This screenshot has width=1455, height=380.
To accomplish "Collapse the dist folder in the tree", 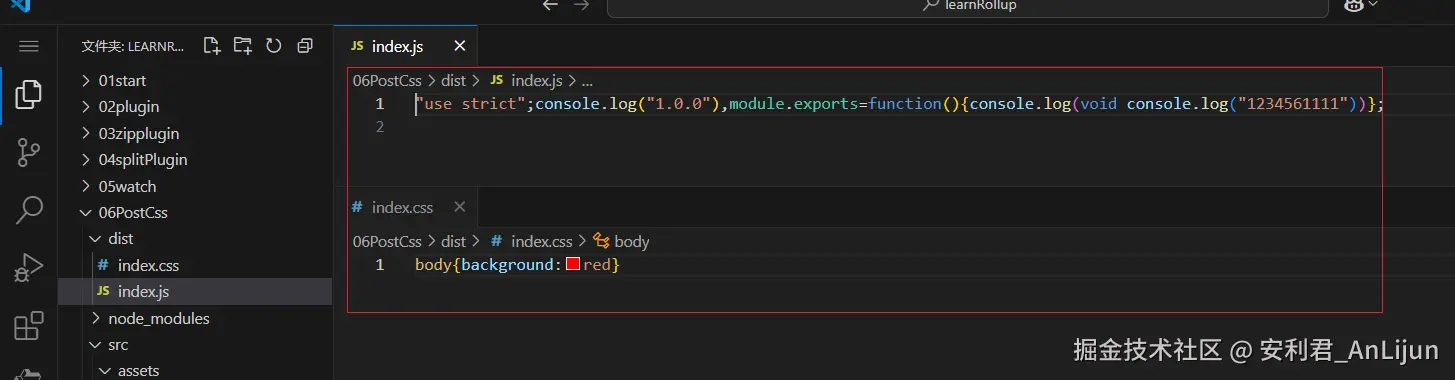I will (120, 239).
